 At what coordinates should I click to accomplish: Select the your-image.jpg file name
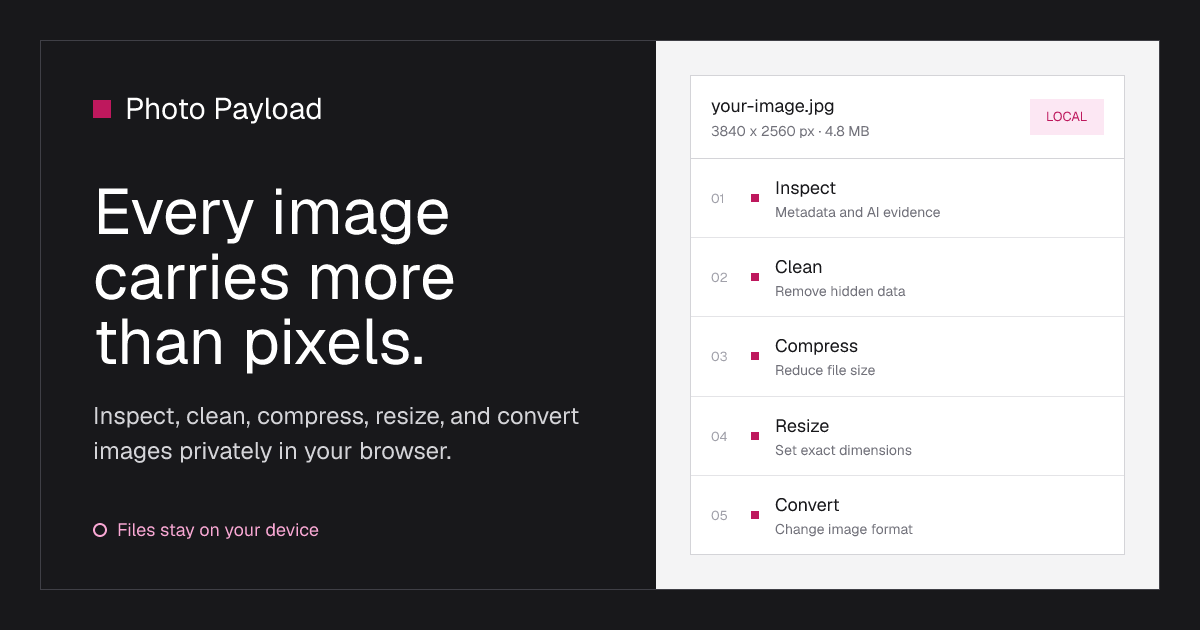[x=772, y=106]
